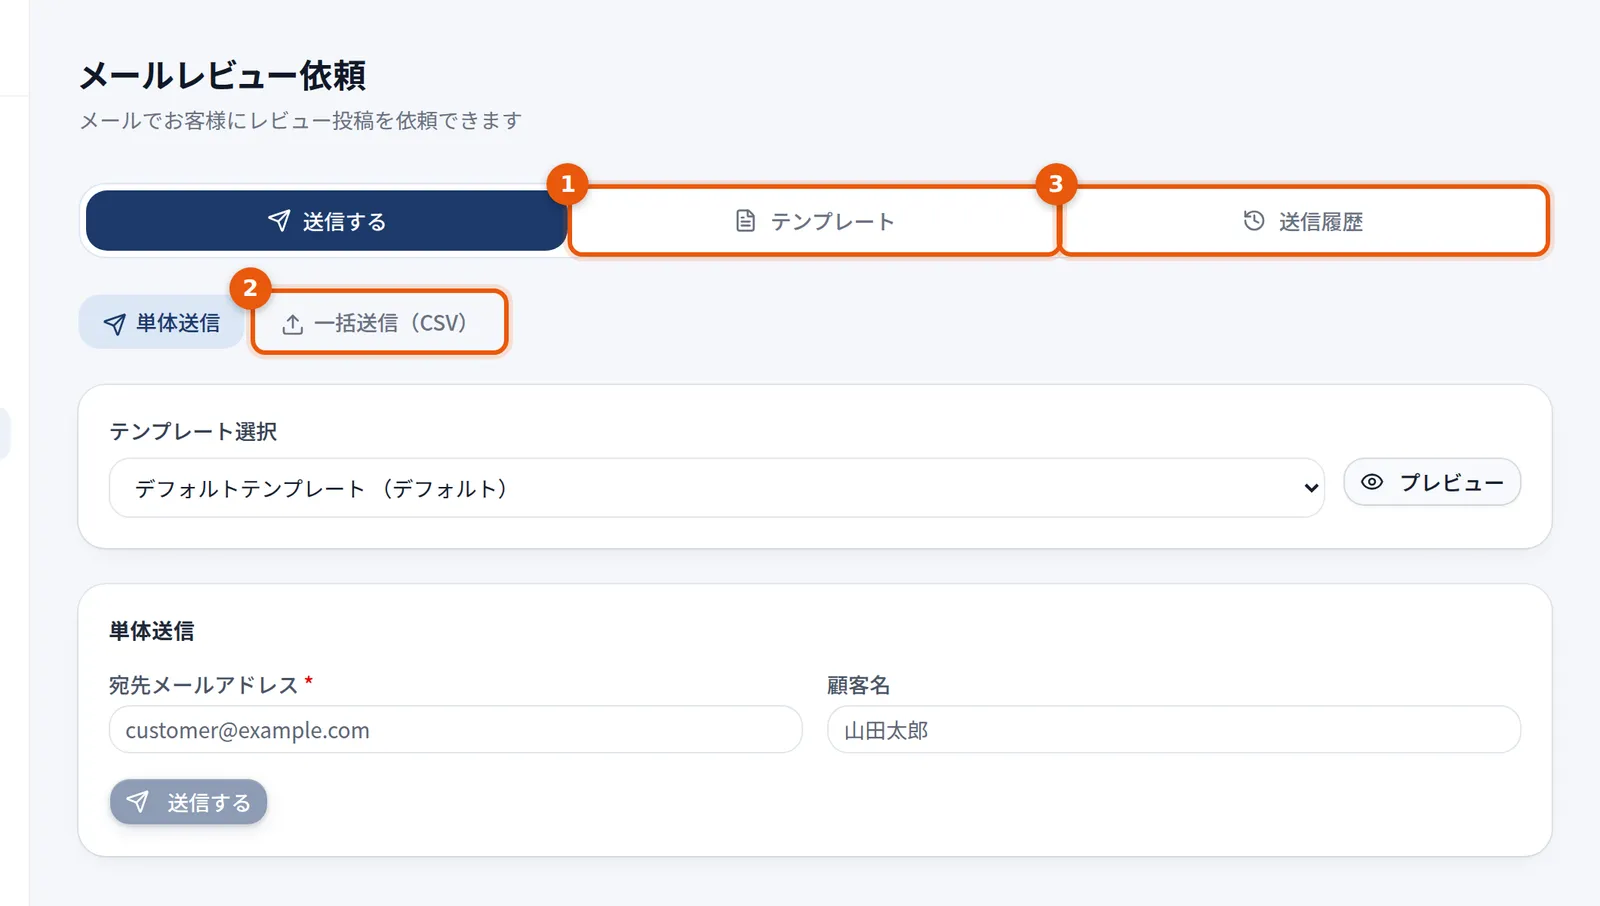Open the 送信する tab

tap(326, 221)
